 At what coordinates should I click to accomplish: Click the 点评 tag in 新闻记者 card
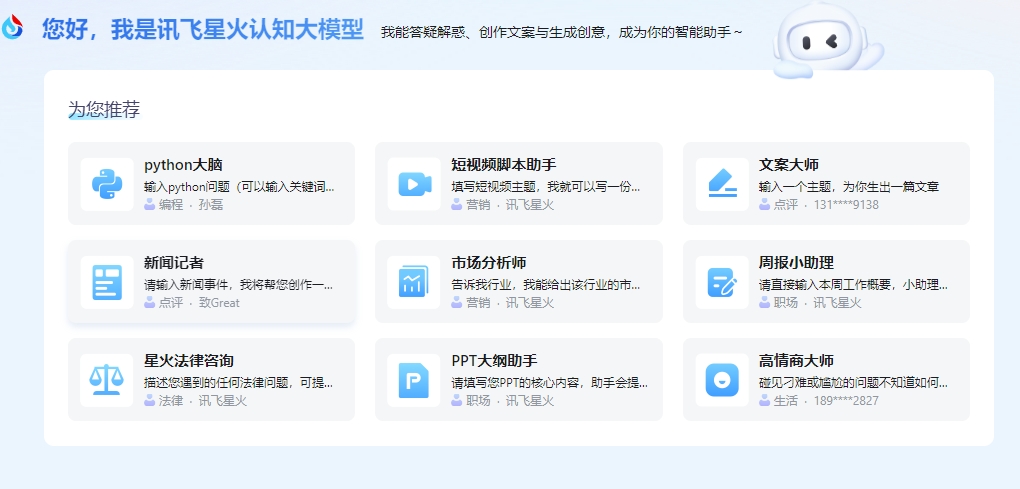pos(171,303)
